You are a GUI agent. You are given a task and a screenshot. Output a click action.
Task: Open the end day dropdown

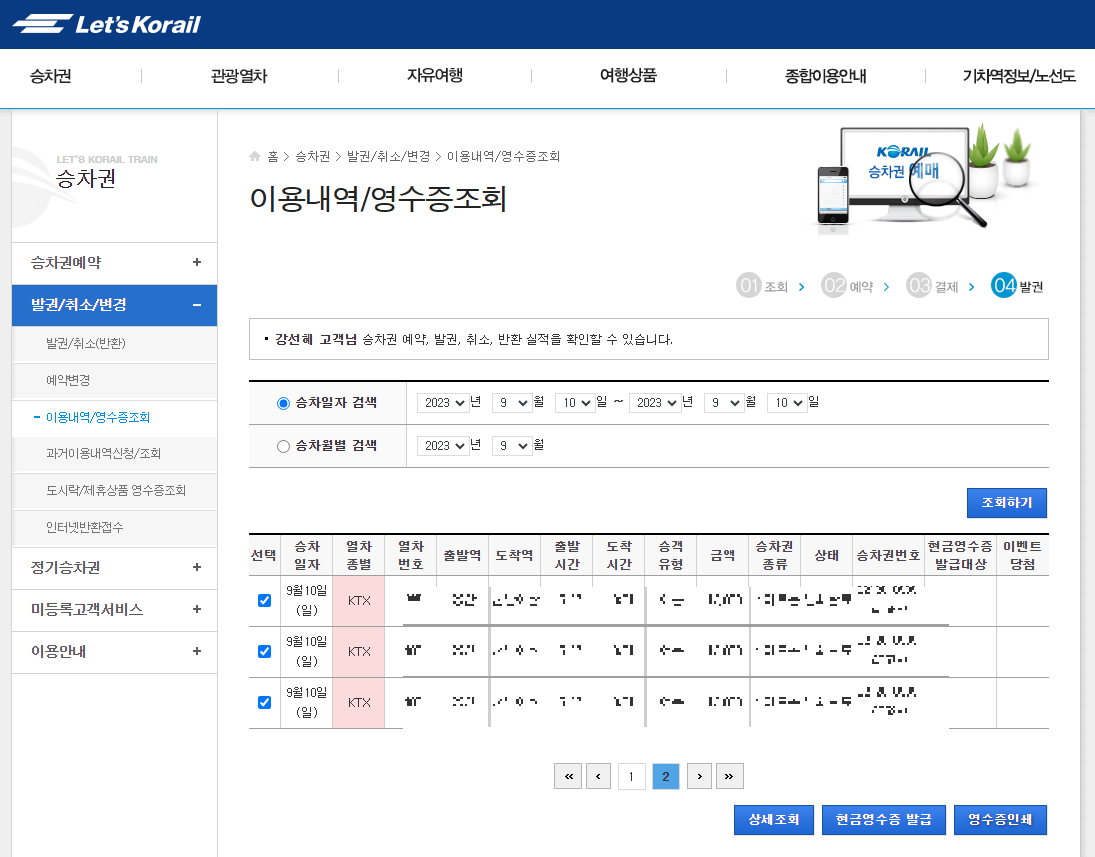(x=787, y=403)
